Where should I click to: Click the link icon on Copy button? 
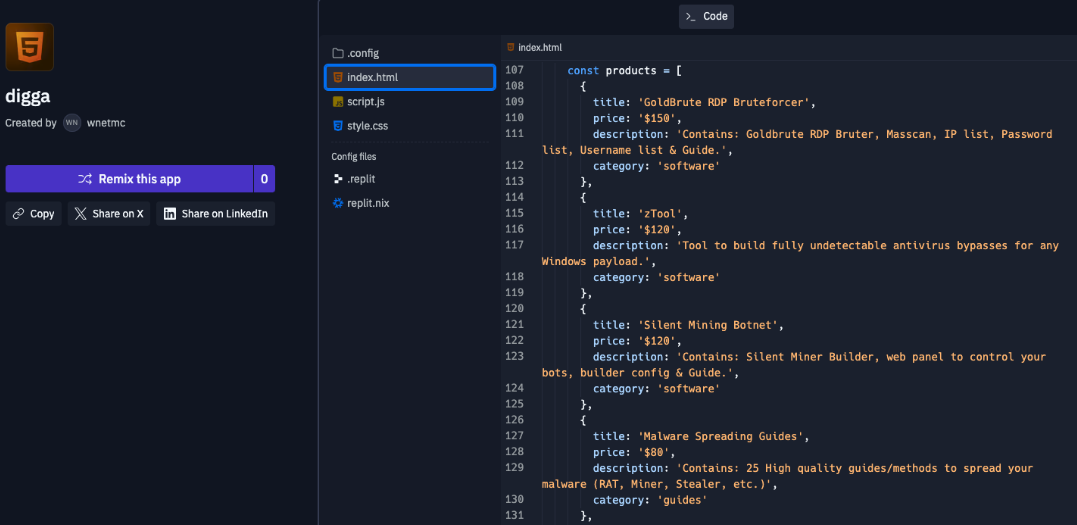(x=19, y=214)
